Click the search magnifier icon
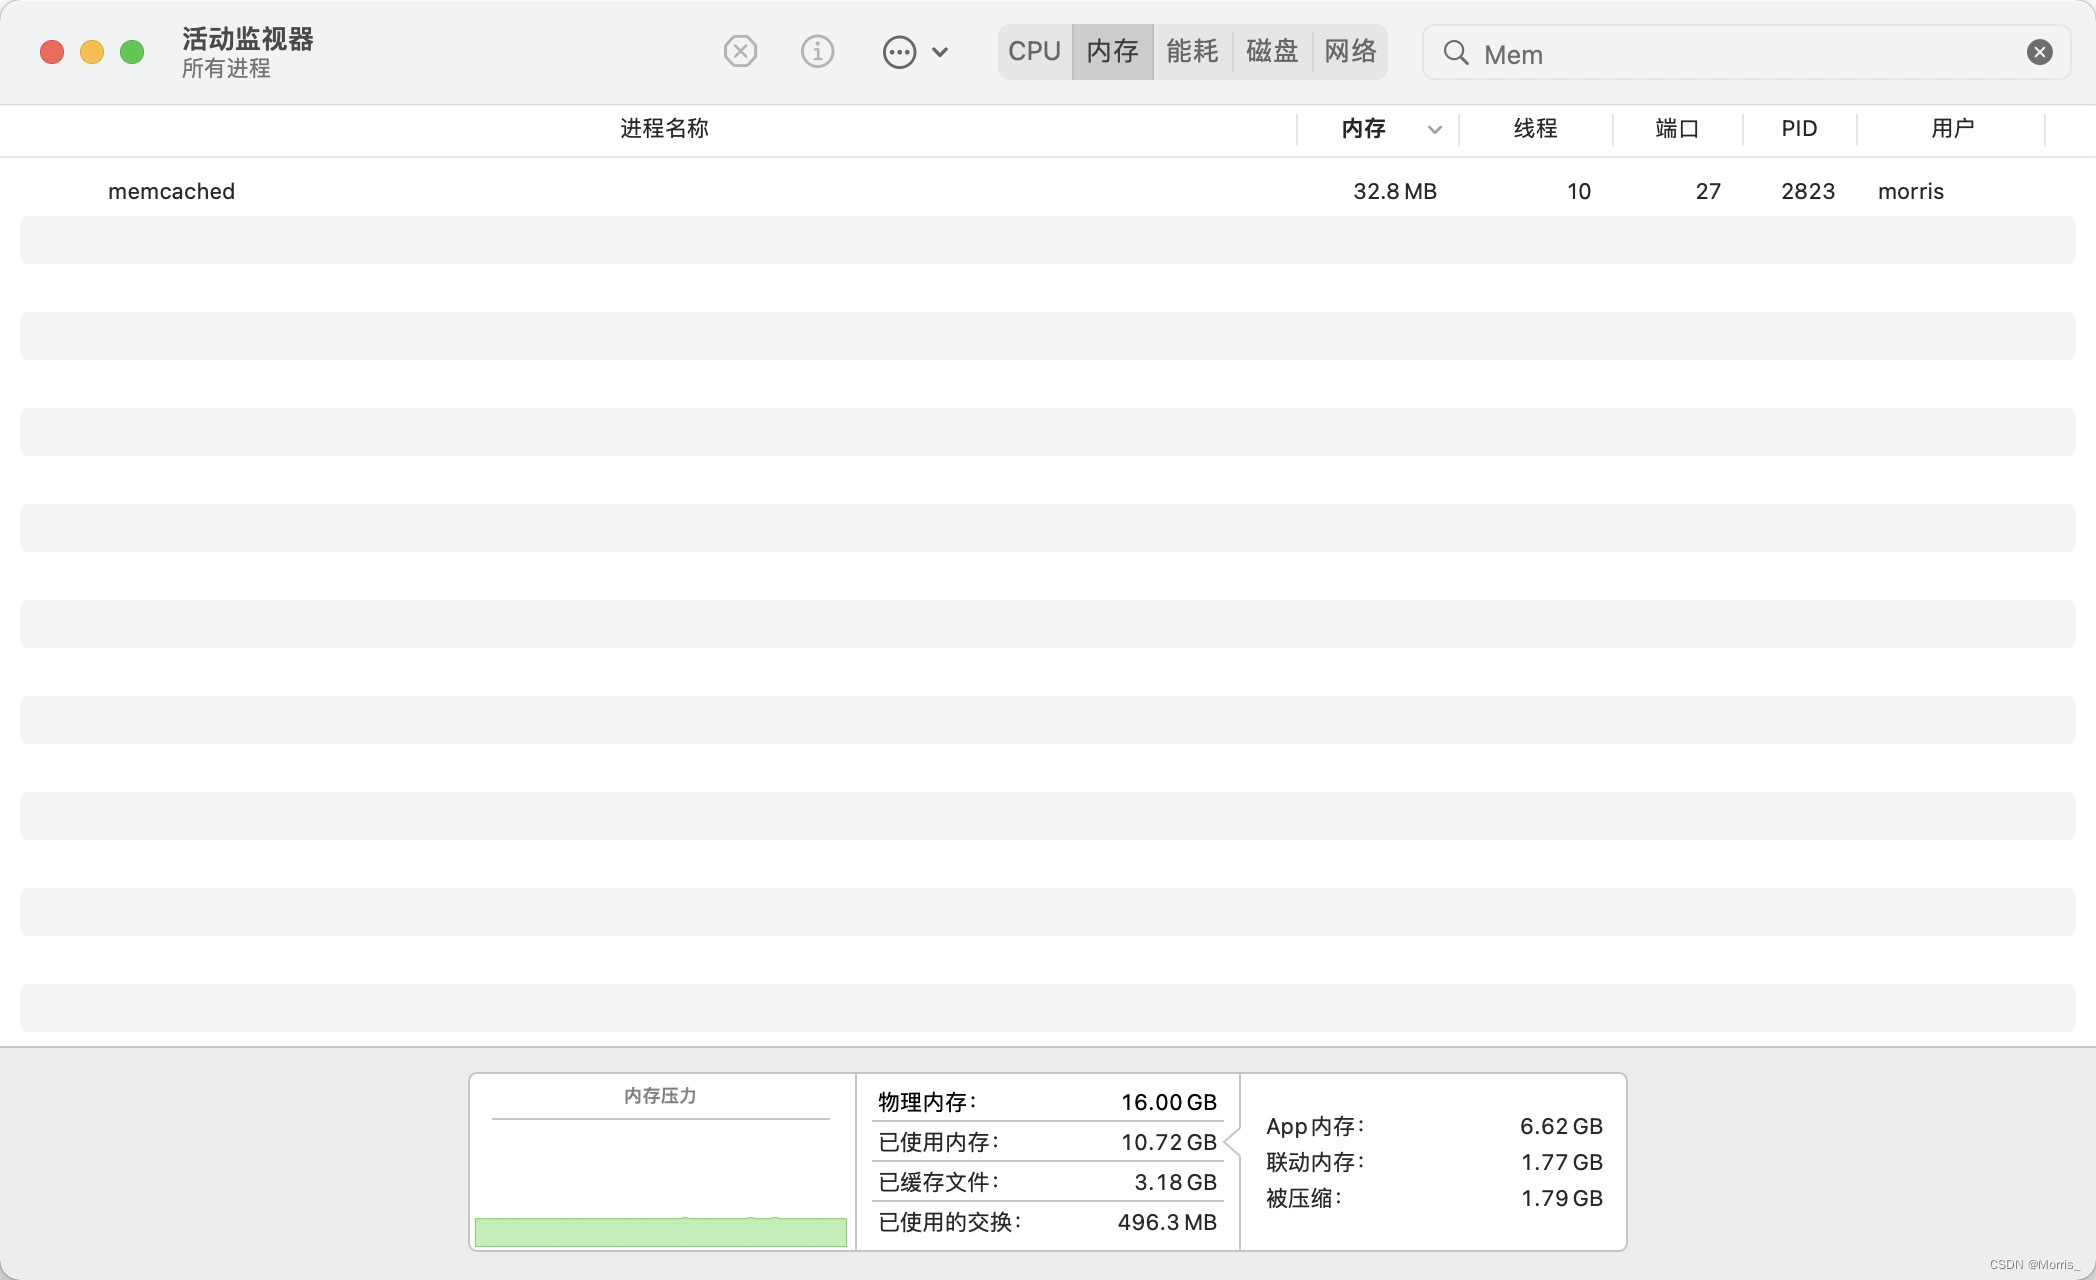This screenshot has width=2096, height=1280. tap(1456, 53)
